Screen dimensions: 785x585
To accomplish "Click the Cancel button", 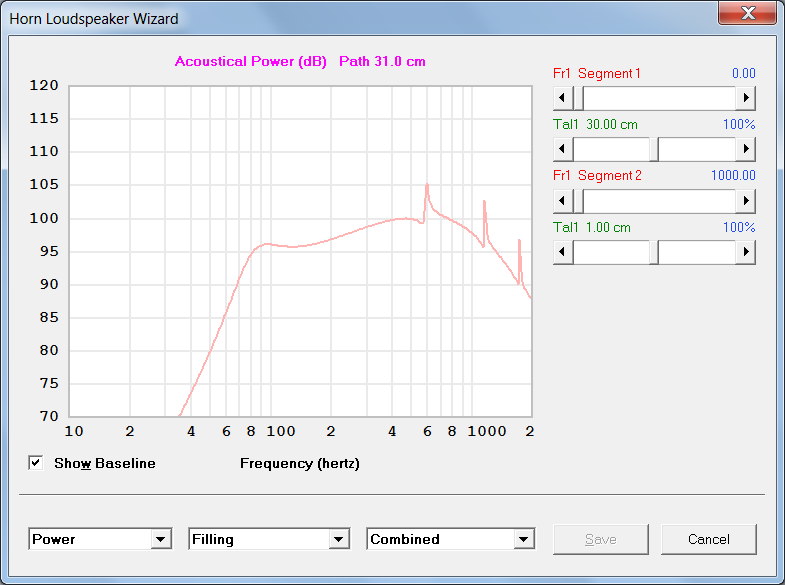I will (708, 539).
